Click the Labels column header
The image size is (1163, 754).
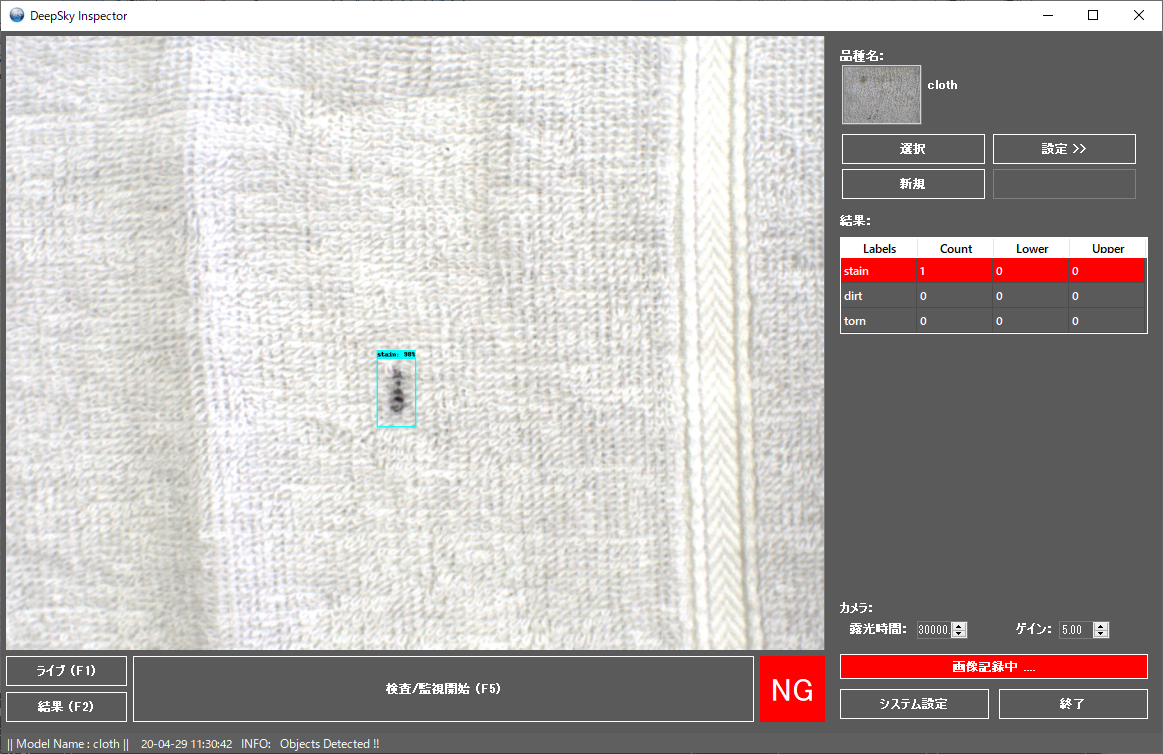click(879, 248)
